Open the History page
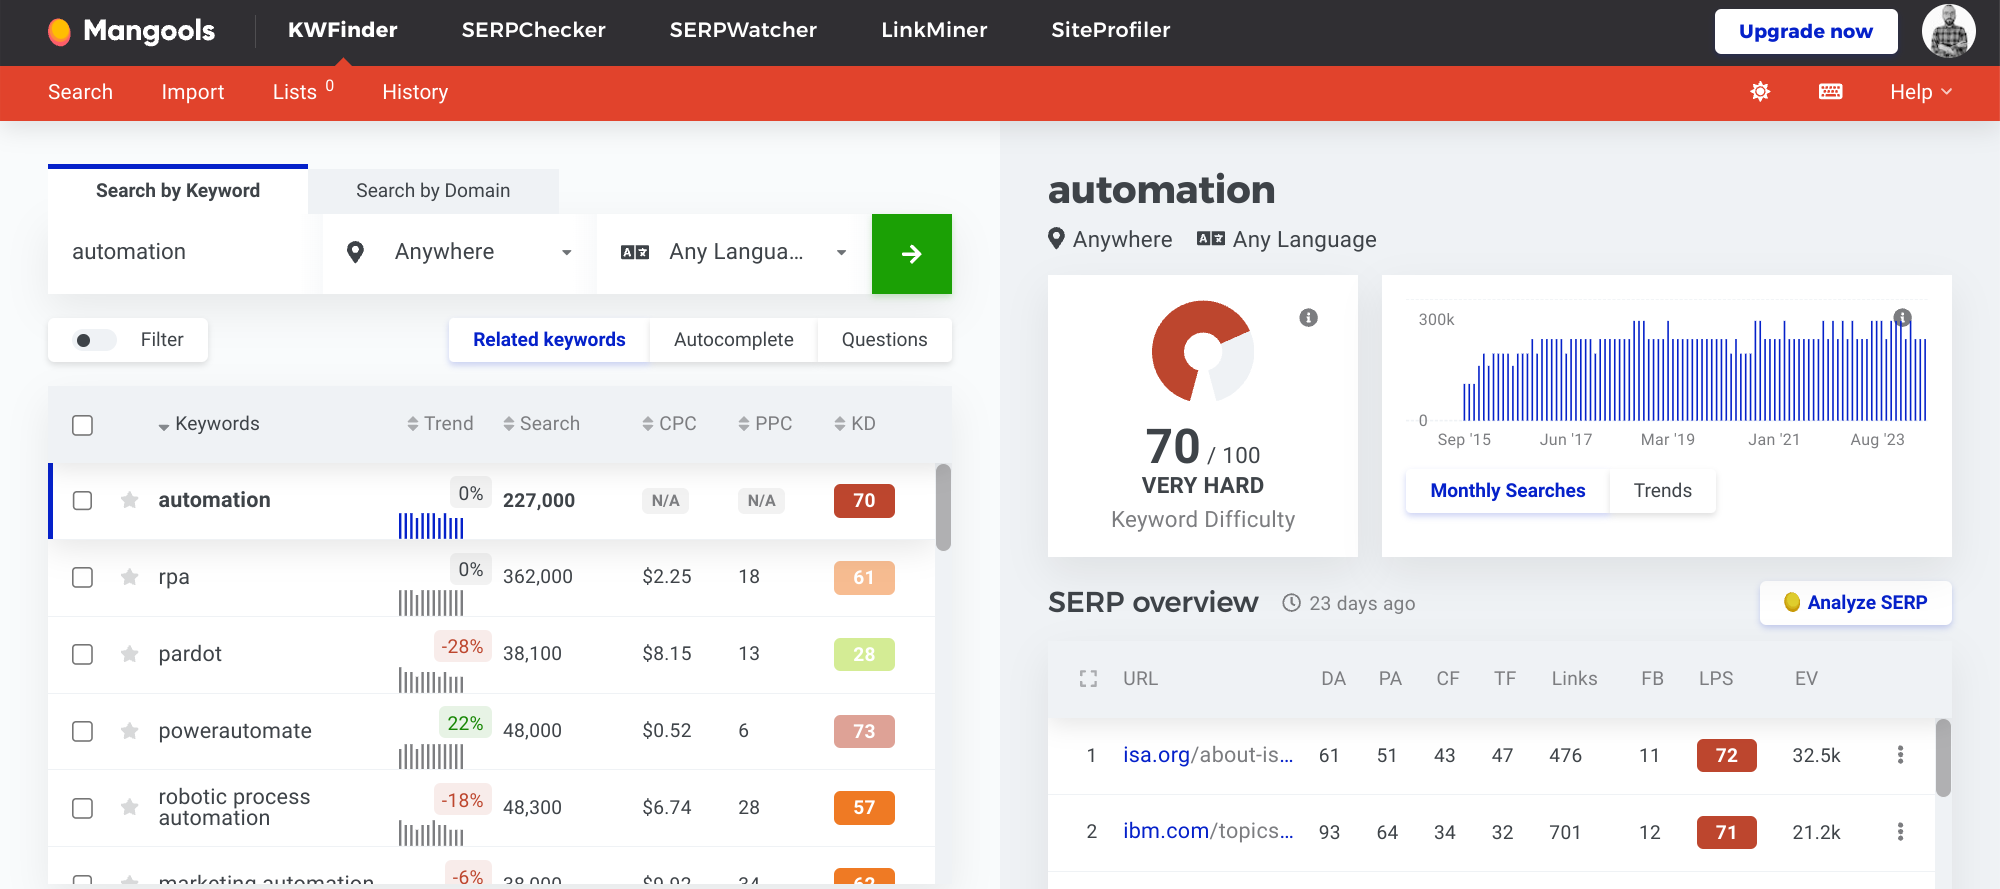2000x889 pixels. (x=415, y=92)
